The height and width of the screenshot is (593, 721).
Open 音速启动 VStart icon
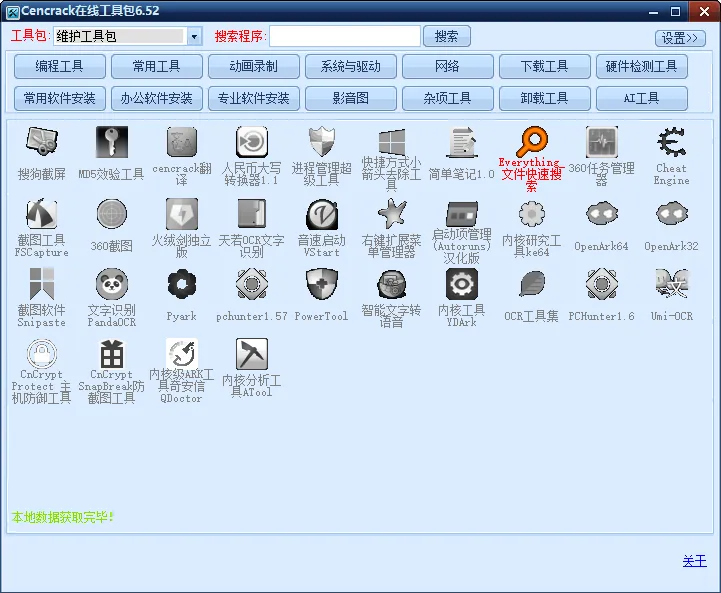(x=321, y=214)
